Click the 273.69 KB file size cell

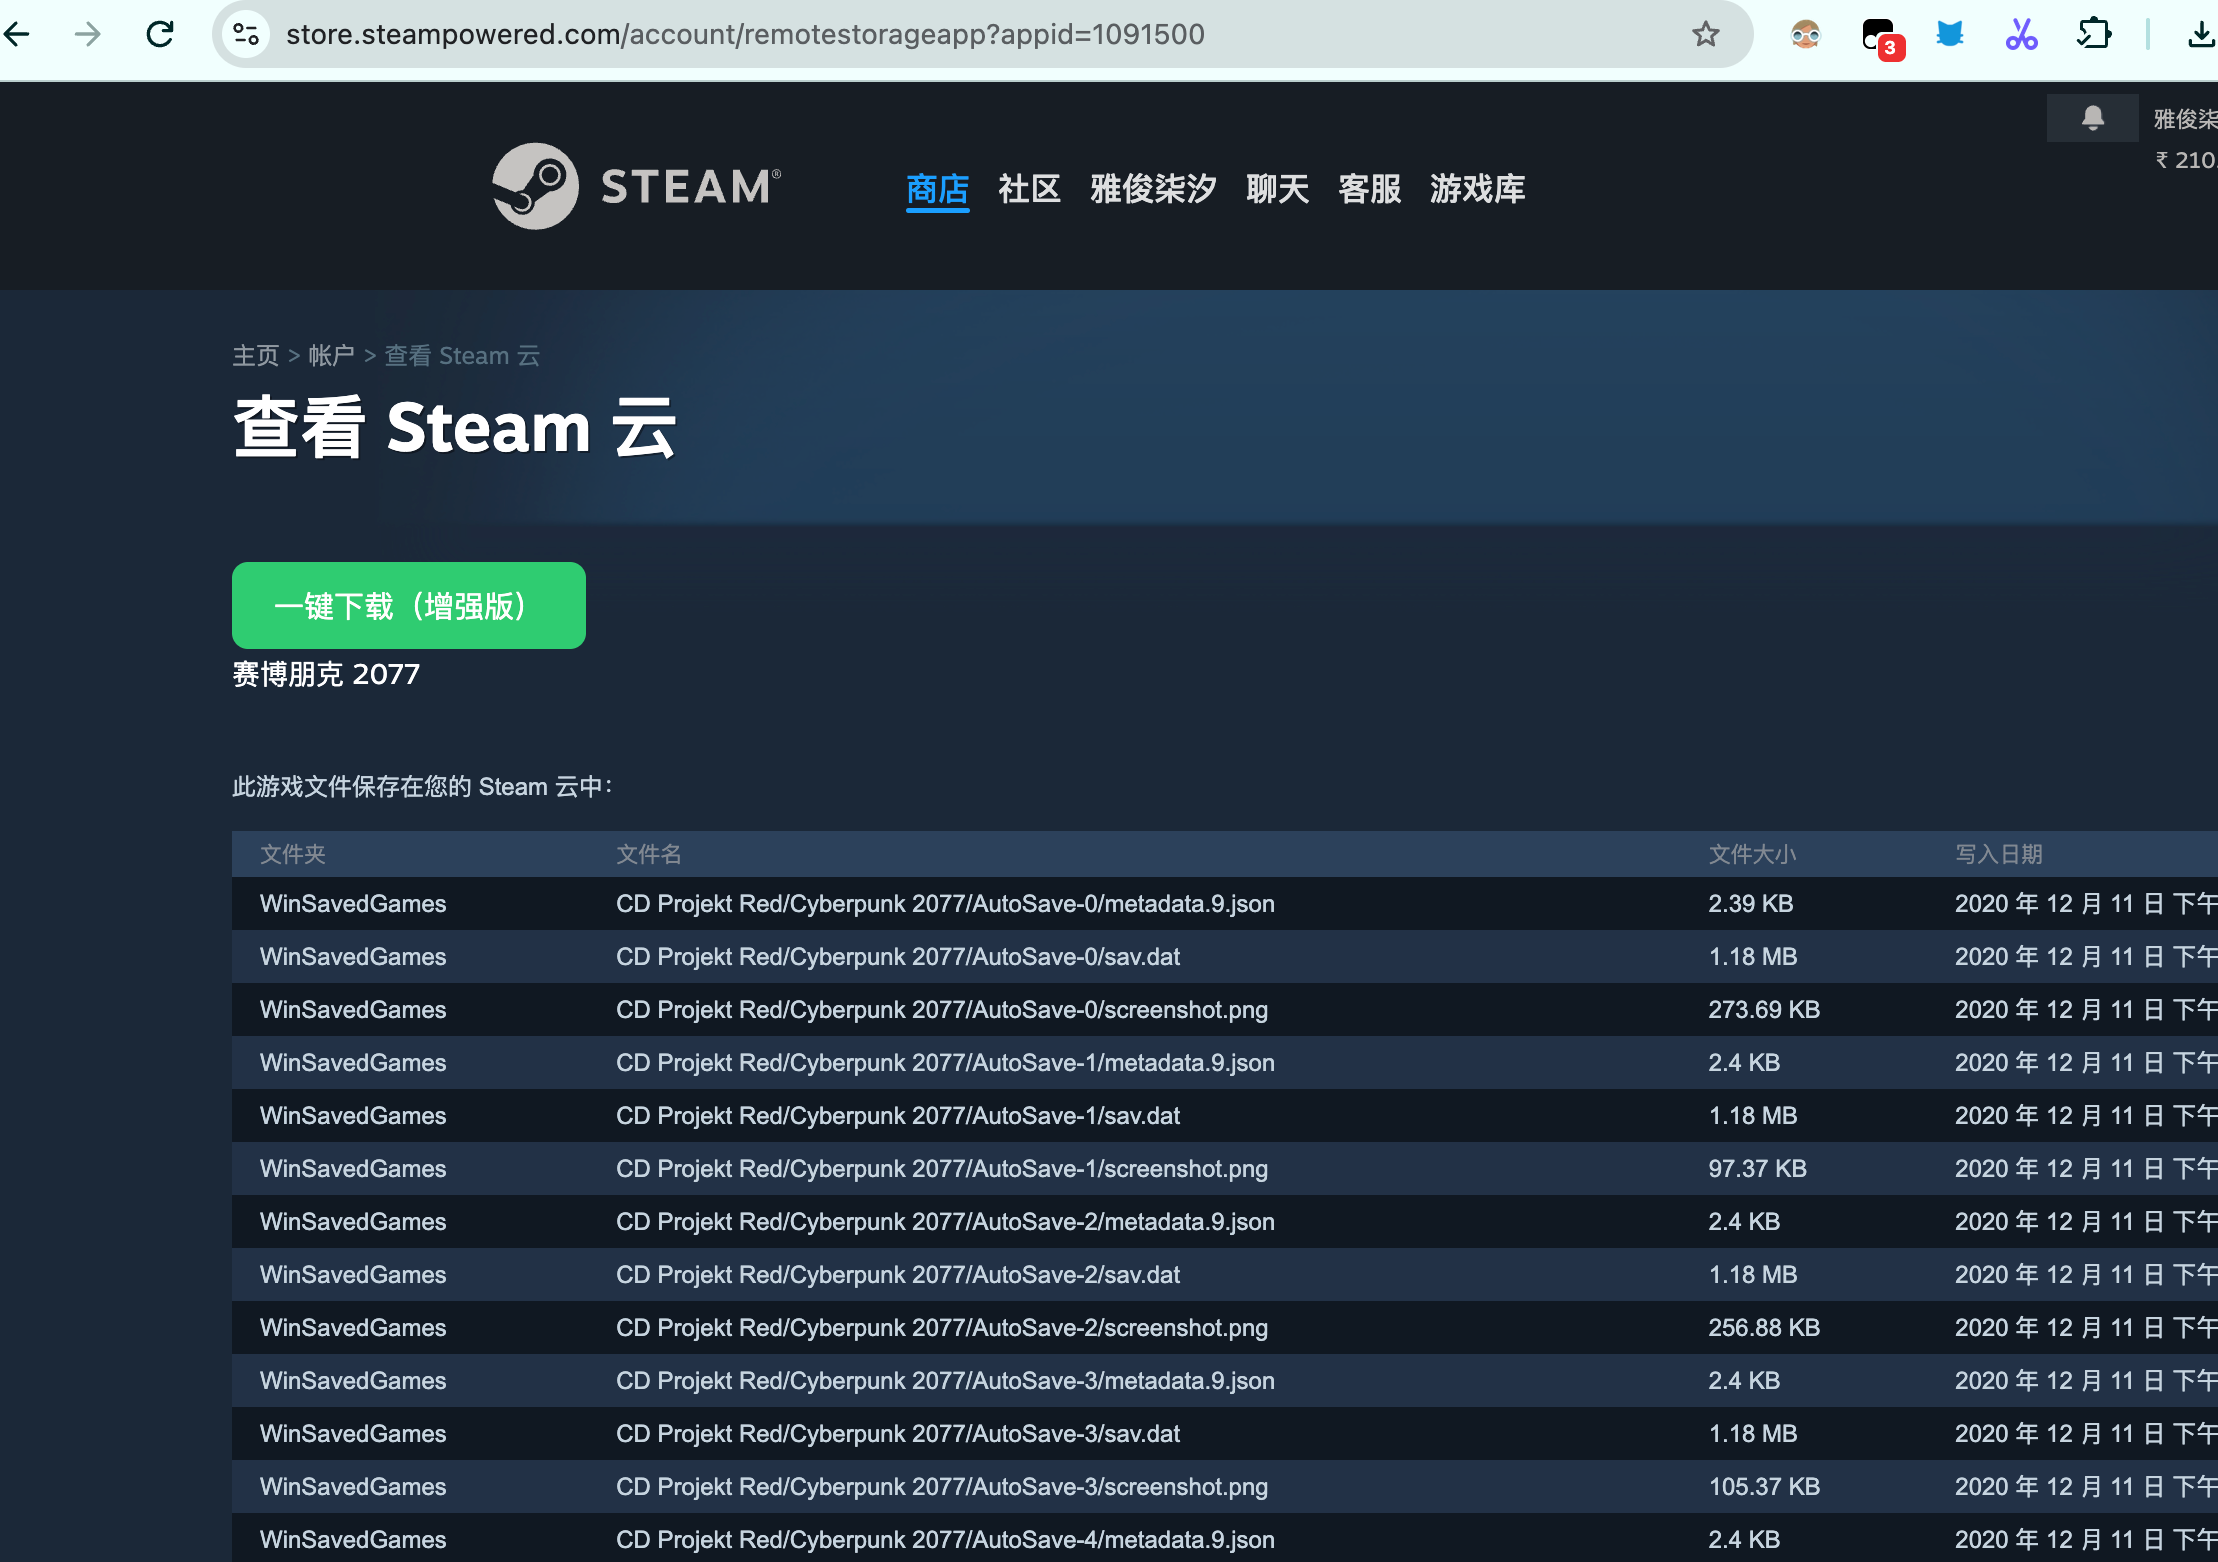(x=1764, y=1010)
